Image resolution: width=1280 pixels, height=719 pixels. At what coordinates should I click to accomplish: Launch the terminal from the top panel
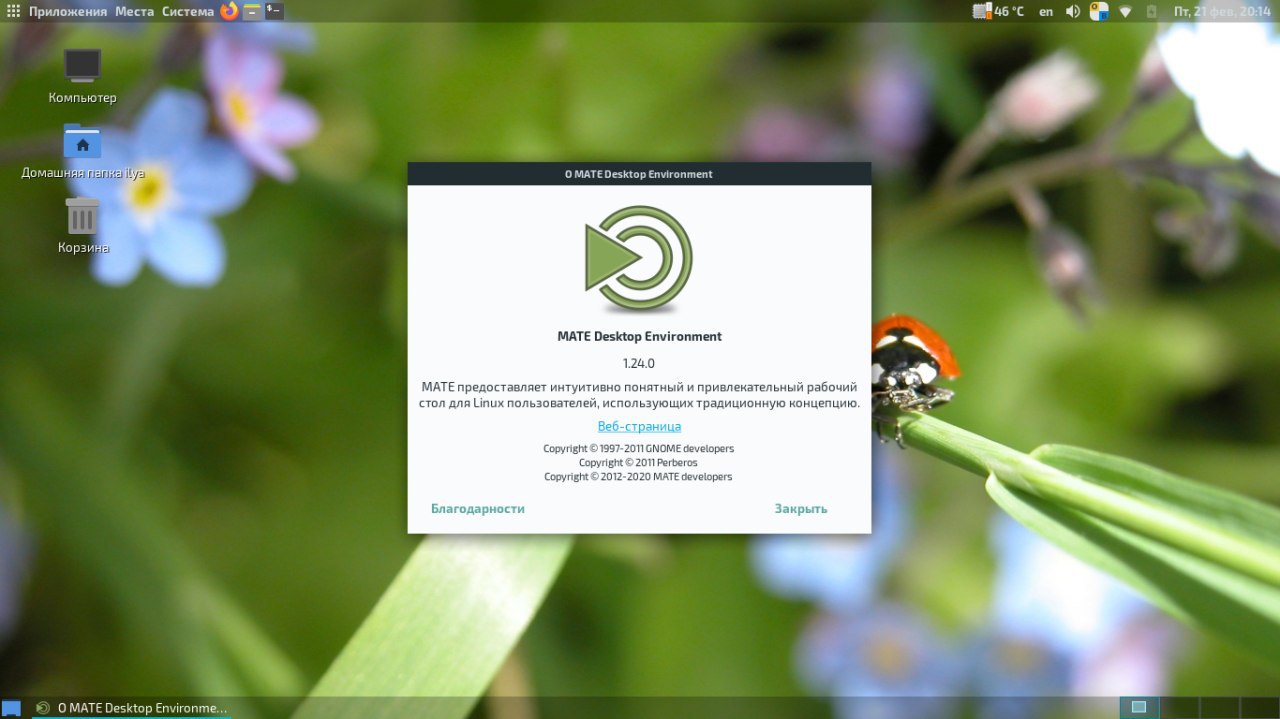pos(273,11)
